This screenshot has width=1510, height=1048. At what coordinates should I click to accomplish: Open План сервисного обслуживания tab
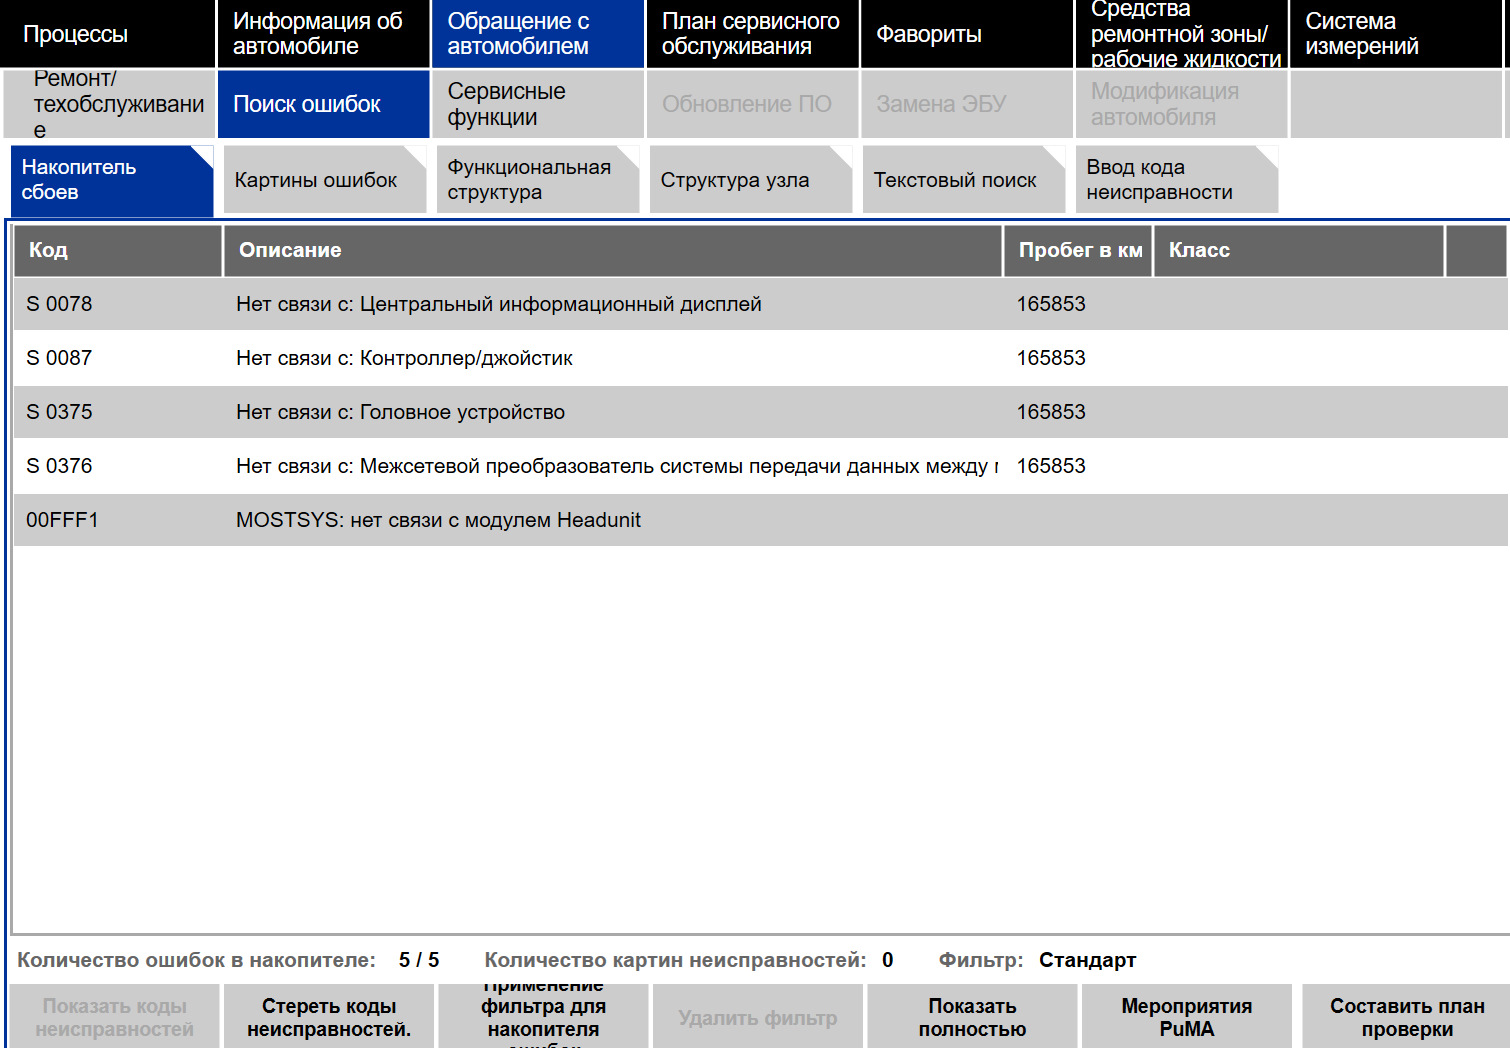tap(752, 34)
